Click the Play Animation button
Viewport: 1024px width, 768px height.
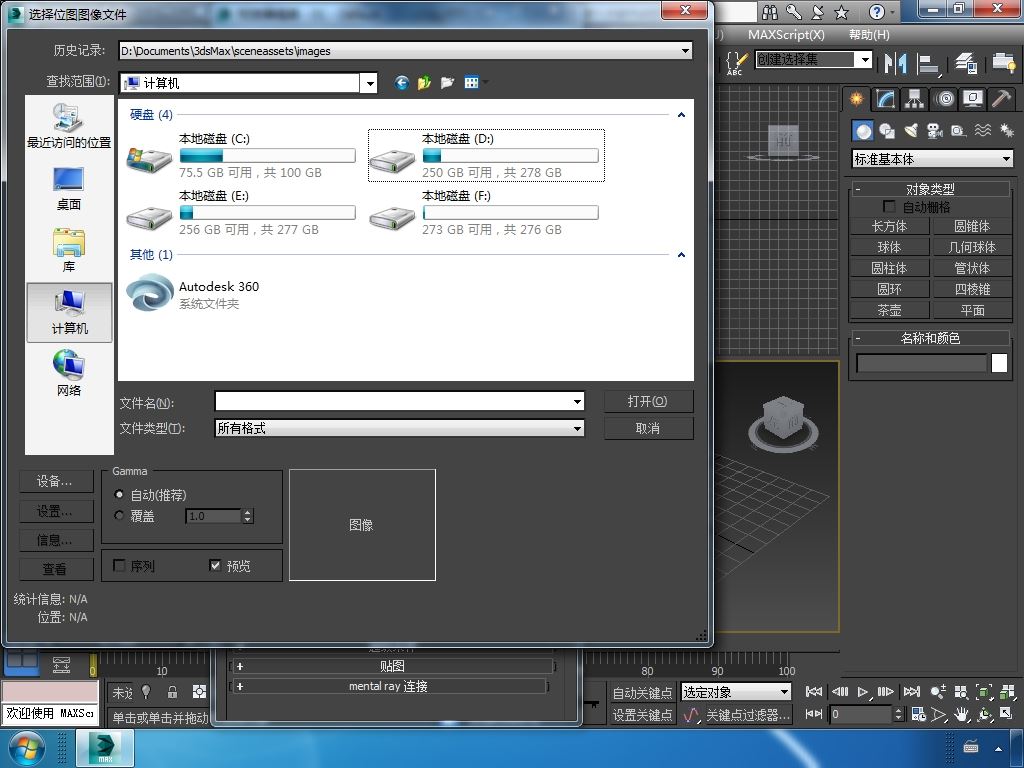point(863,692)
